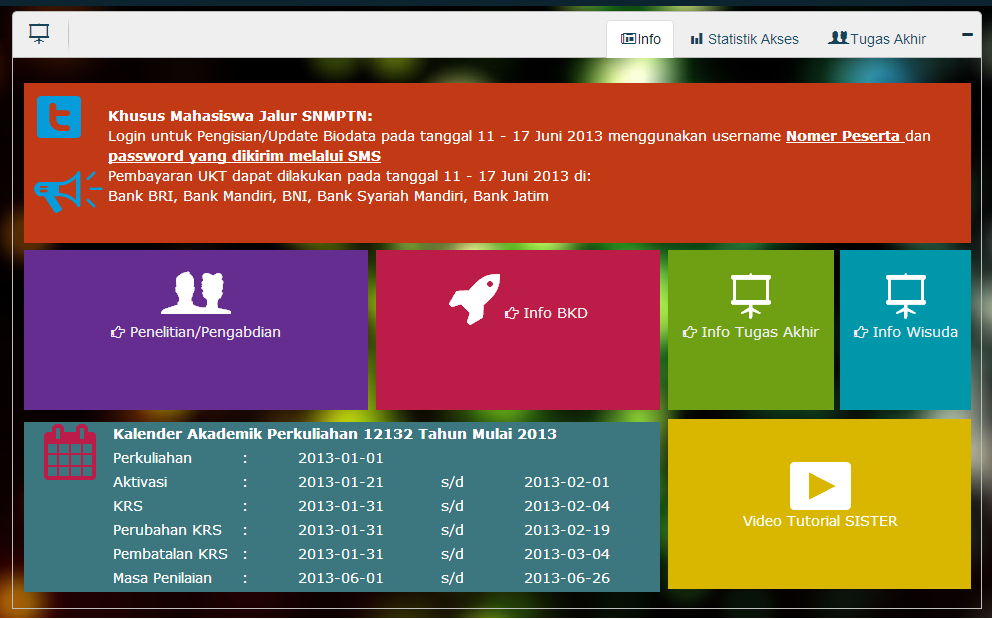
Task: Click the Video Tutorial SISTER label
Action: pos(820,522)
